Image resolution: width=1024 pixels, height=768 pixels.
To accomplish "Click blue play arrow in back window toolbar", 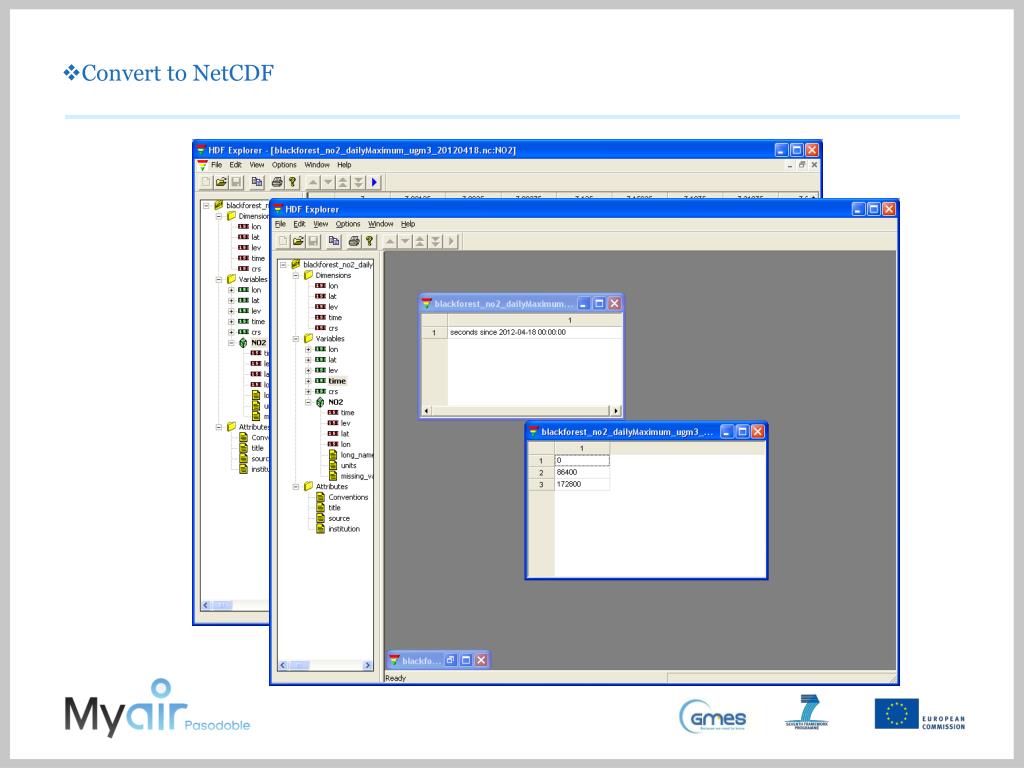I will pos(374,182).
